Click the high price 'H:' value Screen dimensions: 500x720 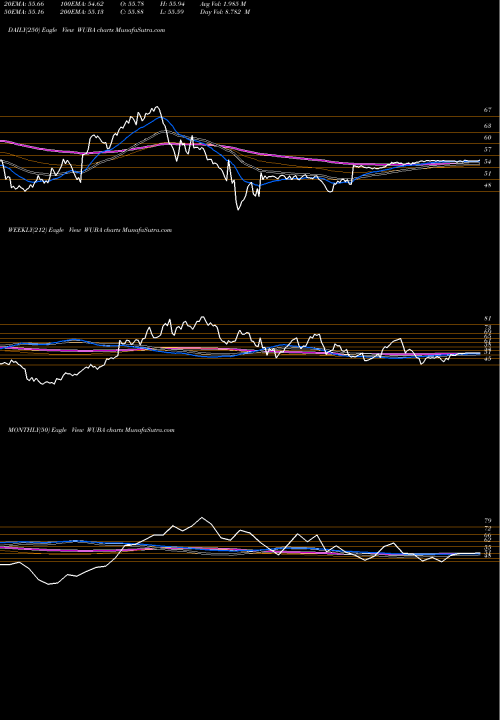pos(172,4)
